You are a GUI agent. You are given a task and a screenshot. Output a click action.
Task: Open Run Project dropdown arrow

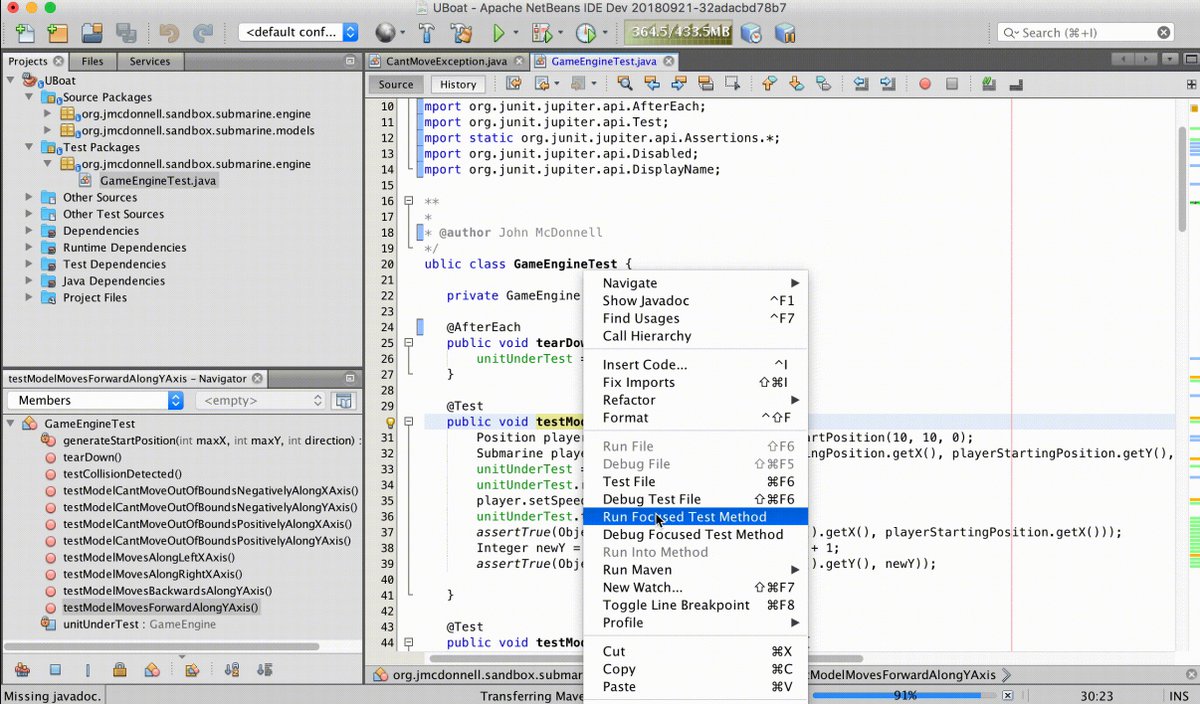click(x=517, y=33)
